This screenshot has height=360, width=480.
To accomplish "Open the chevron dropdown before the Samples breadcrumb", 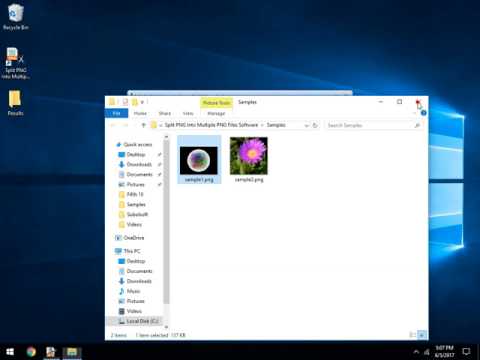I will (262, 125).
